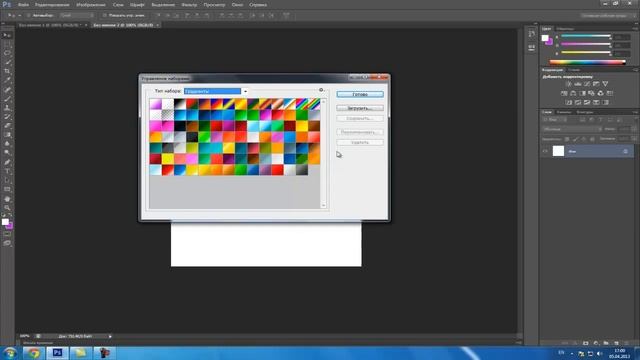
Task: Select the Rectangular Marquee tool
Action: 7,44
